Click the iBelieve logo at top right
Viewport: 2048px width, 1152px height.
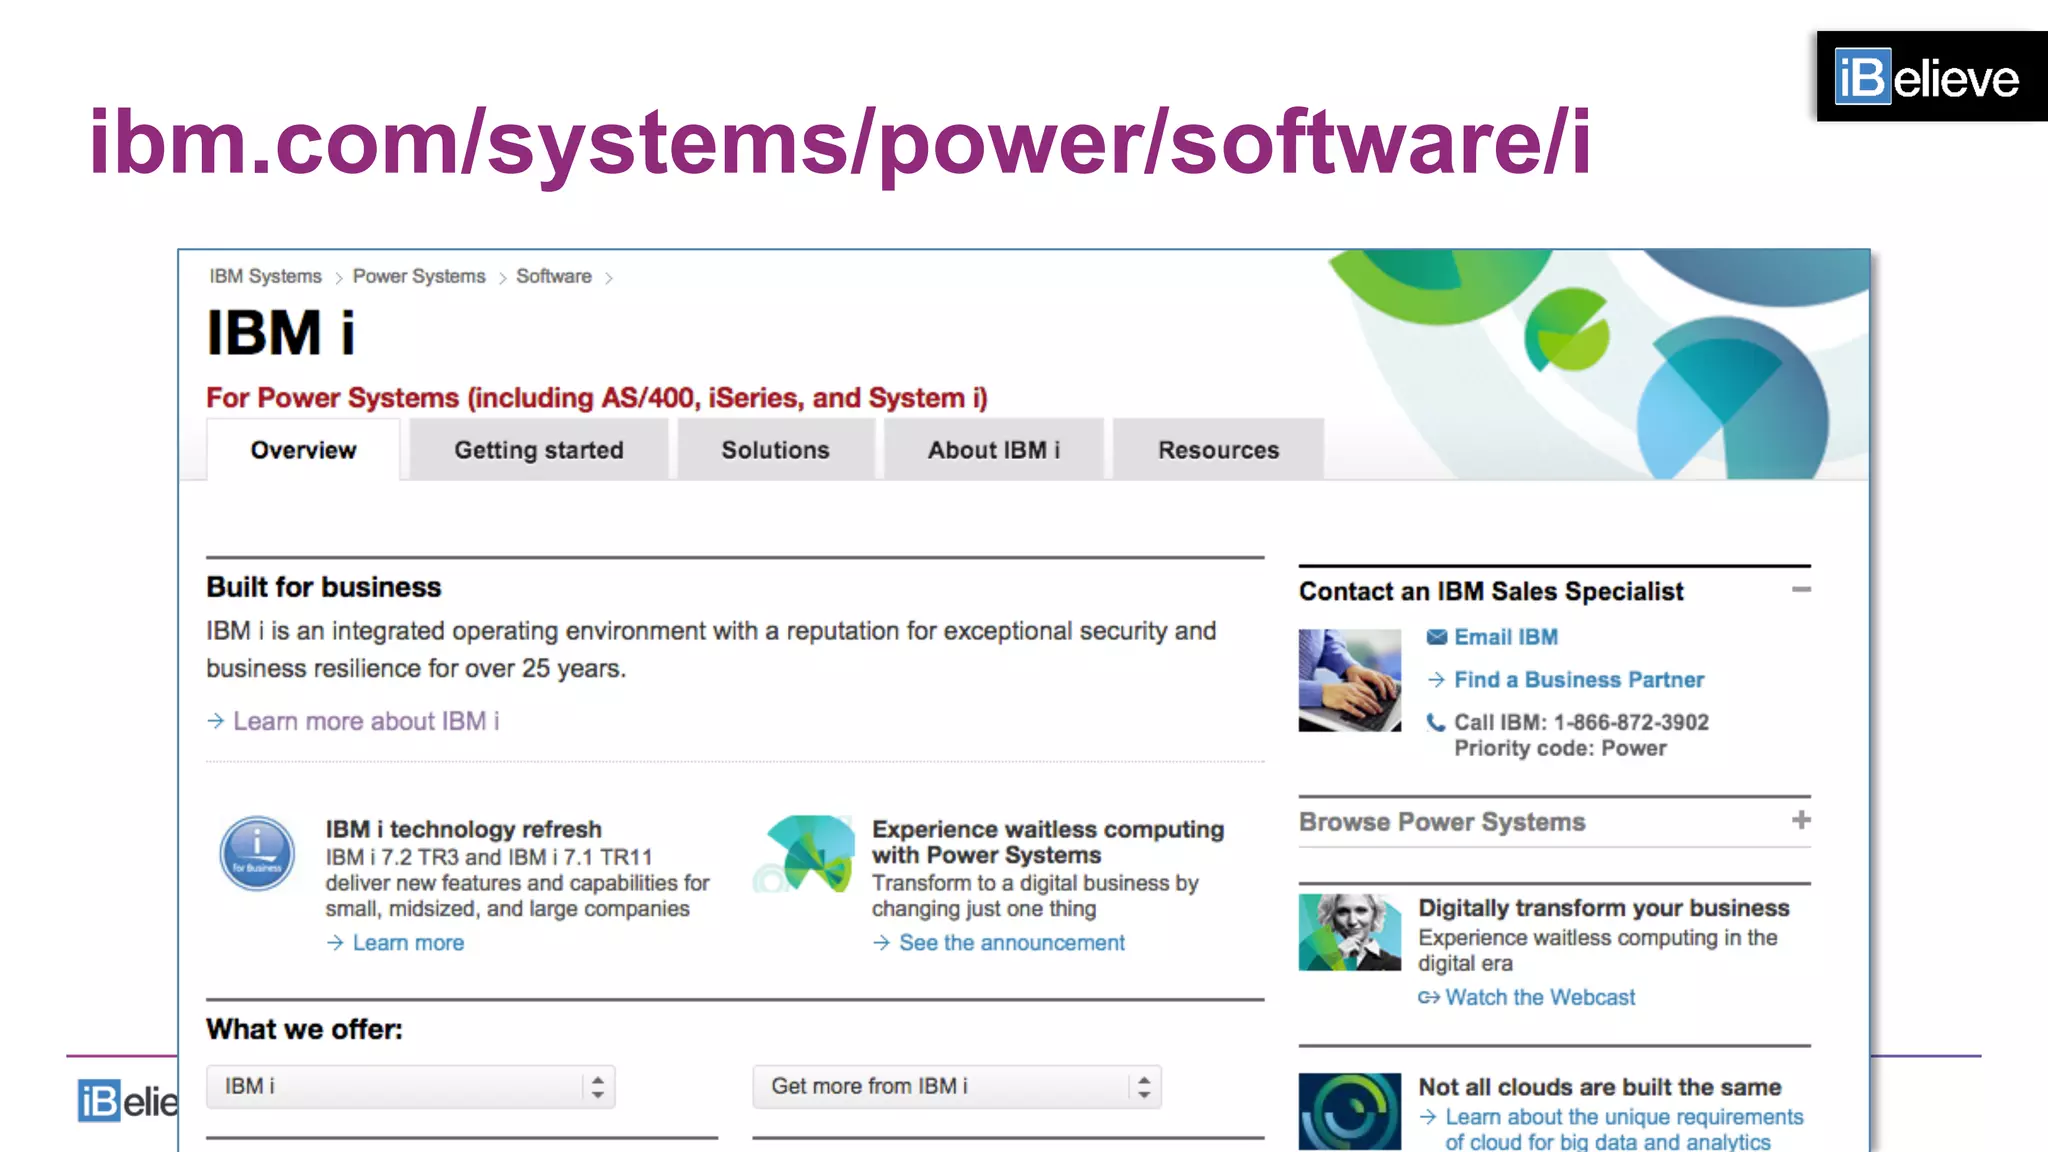click(1931, 77)
